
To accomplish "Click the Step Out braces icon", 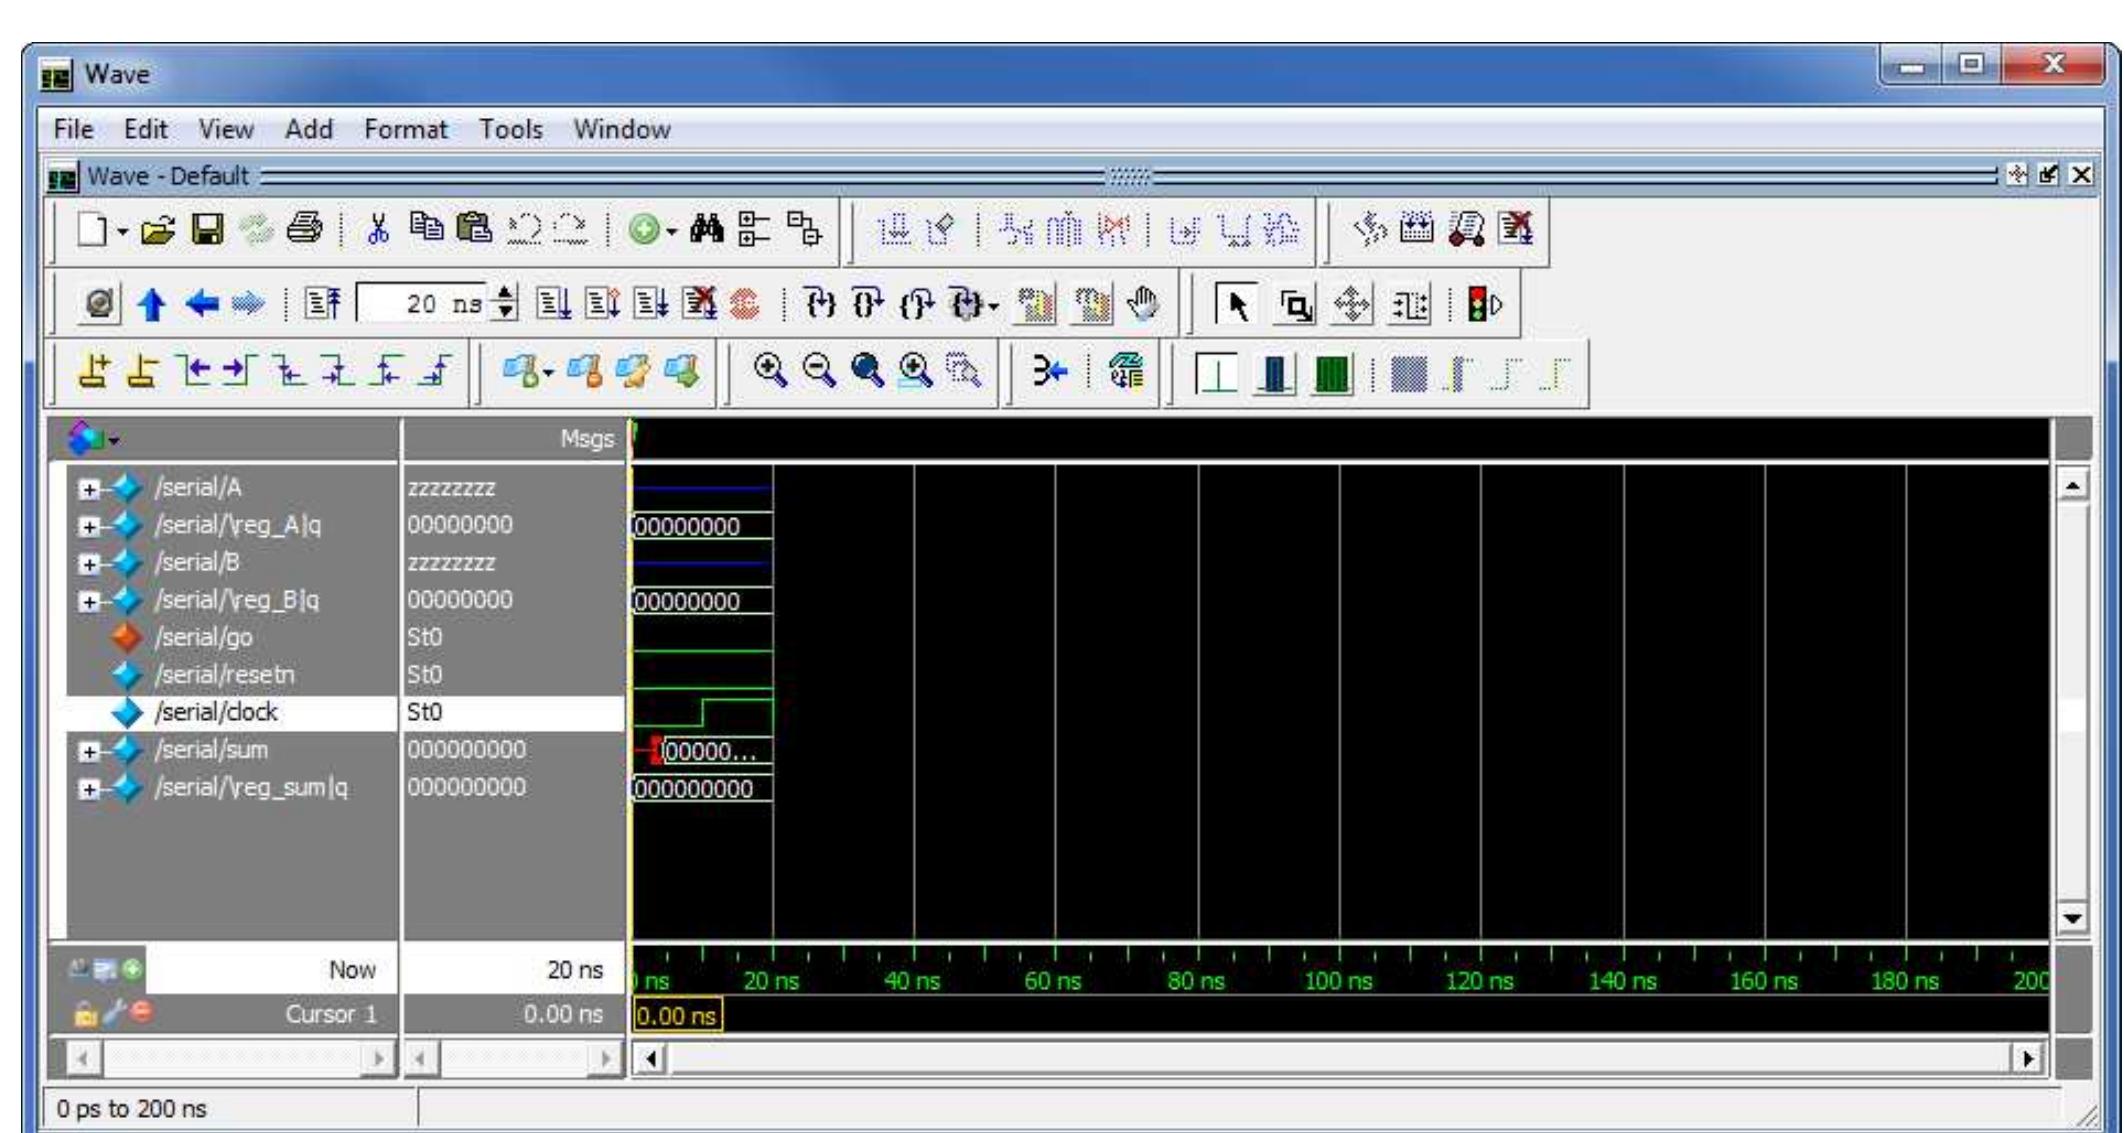I will 916,304.
